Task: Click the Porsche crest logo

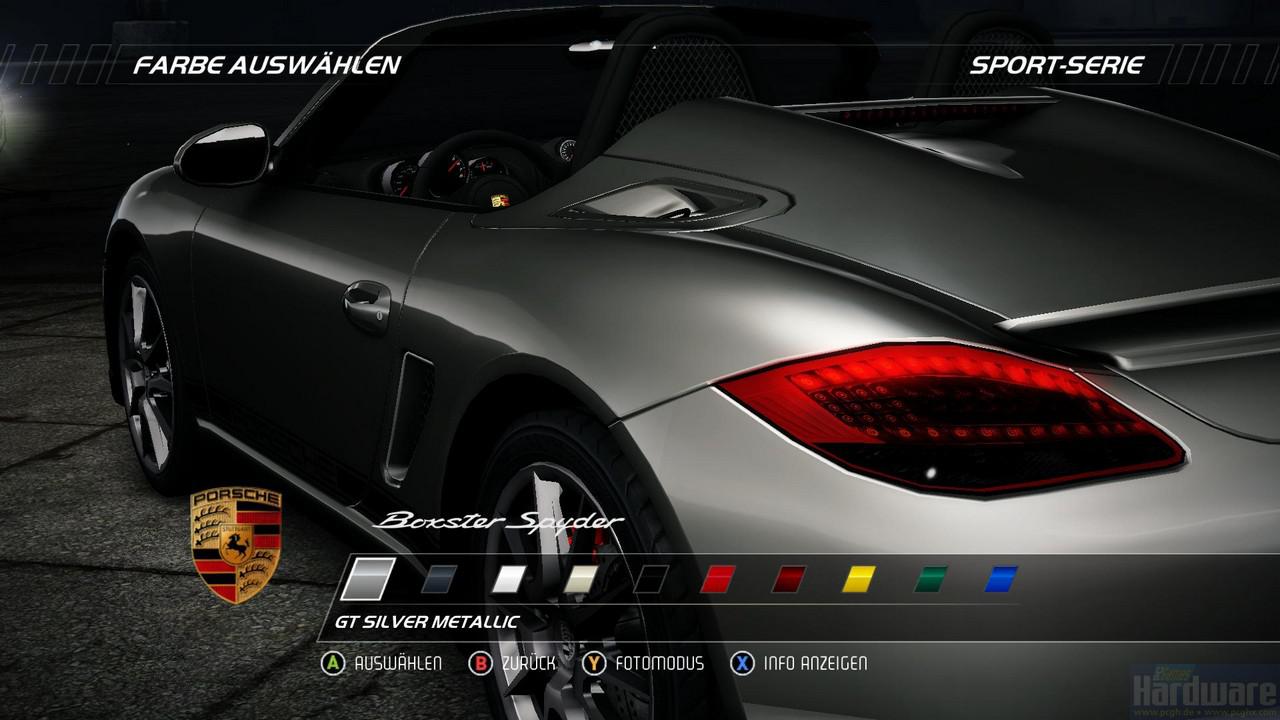Action: click(x=236, y=546)
